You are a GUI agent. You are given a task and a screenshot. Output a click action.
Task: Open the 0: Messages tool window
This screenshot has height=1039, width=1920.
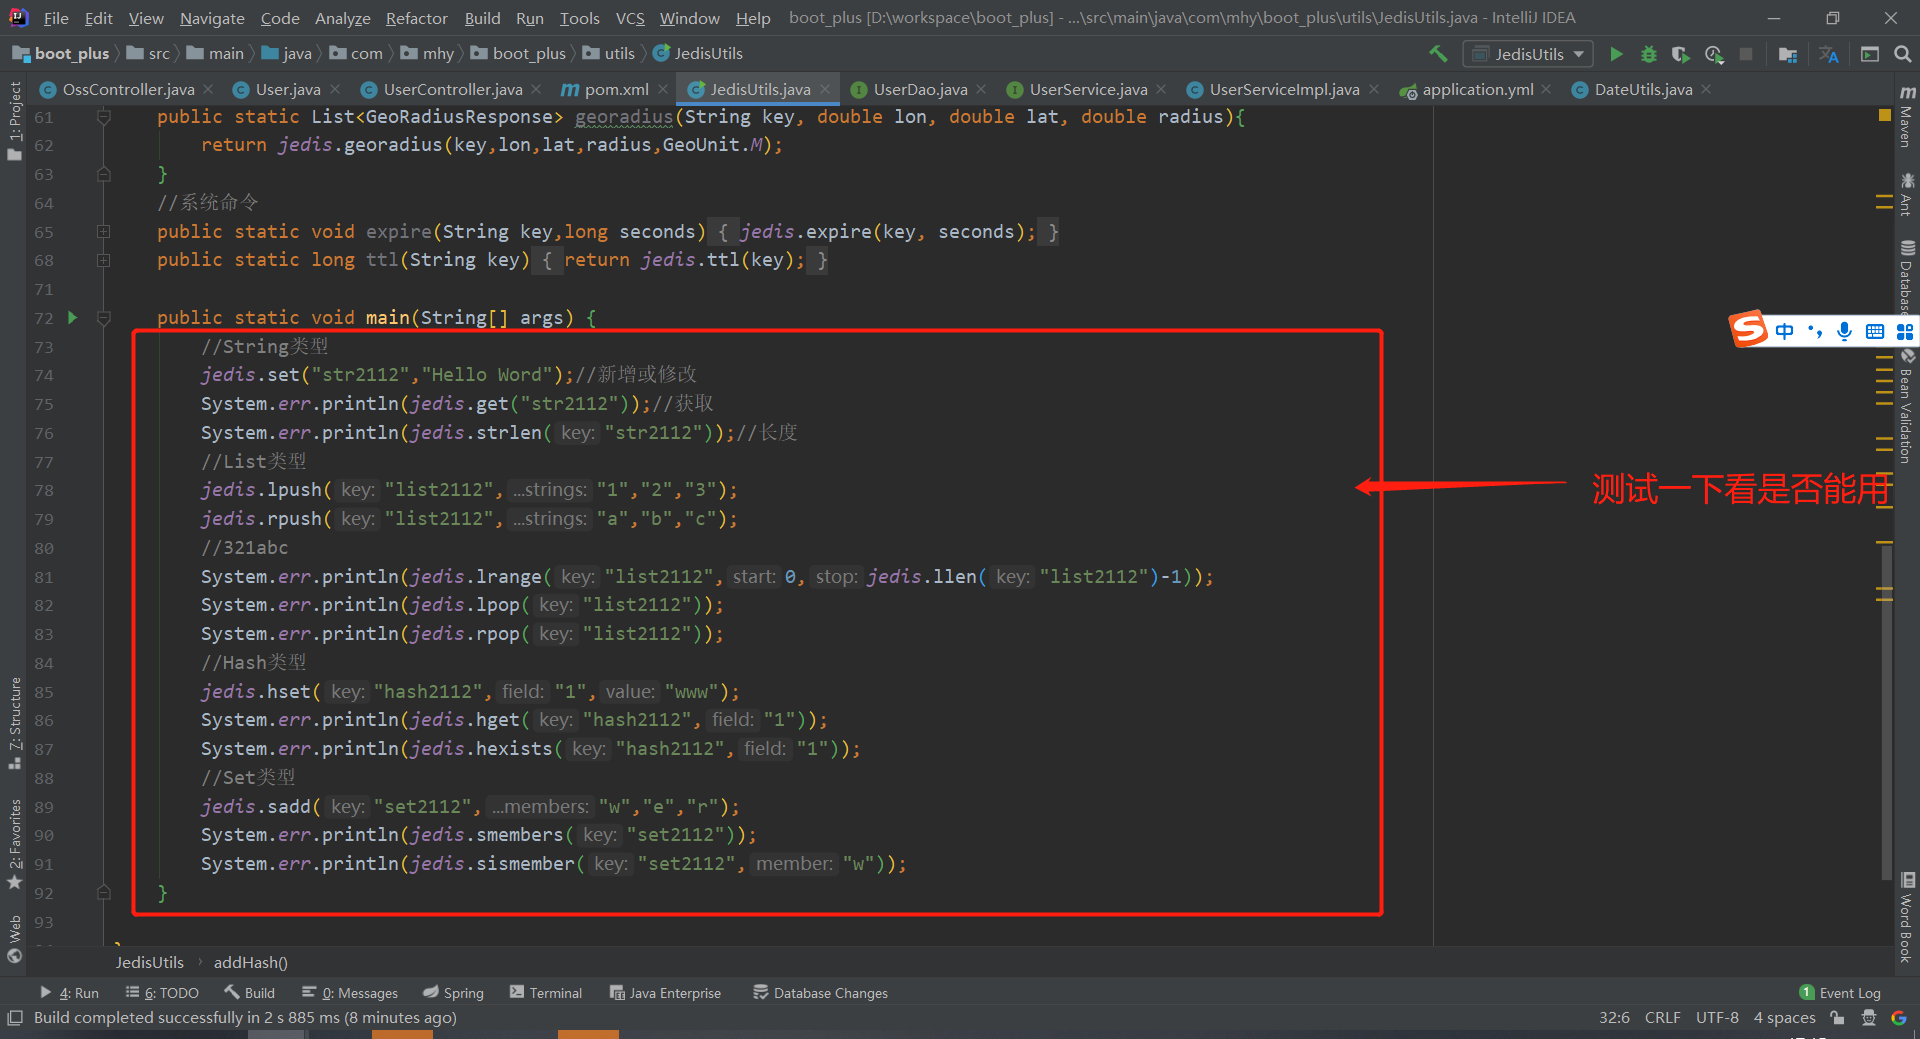pos(350,993)
